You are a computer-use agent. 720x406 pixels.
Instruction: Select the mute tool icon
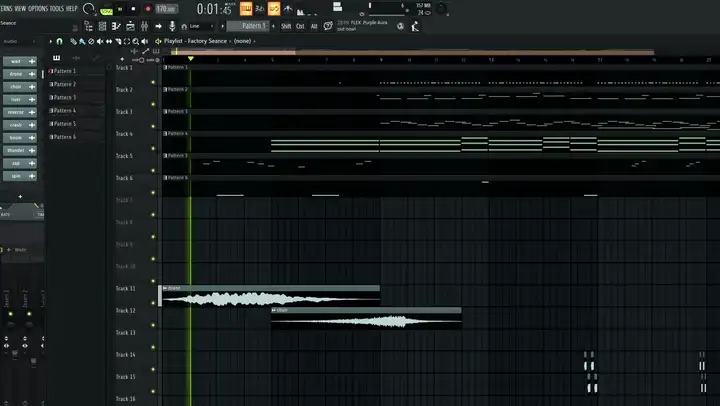coord(100,41)
